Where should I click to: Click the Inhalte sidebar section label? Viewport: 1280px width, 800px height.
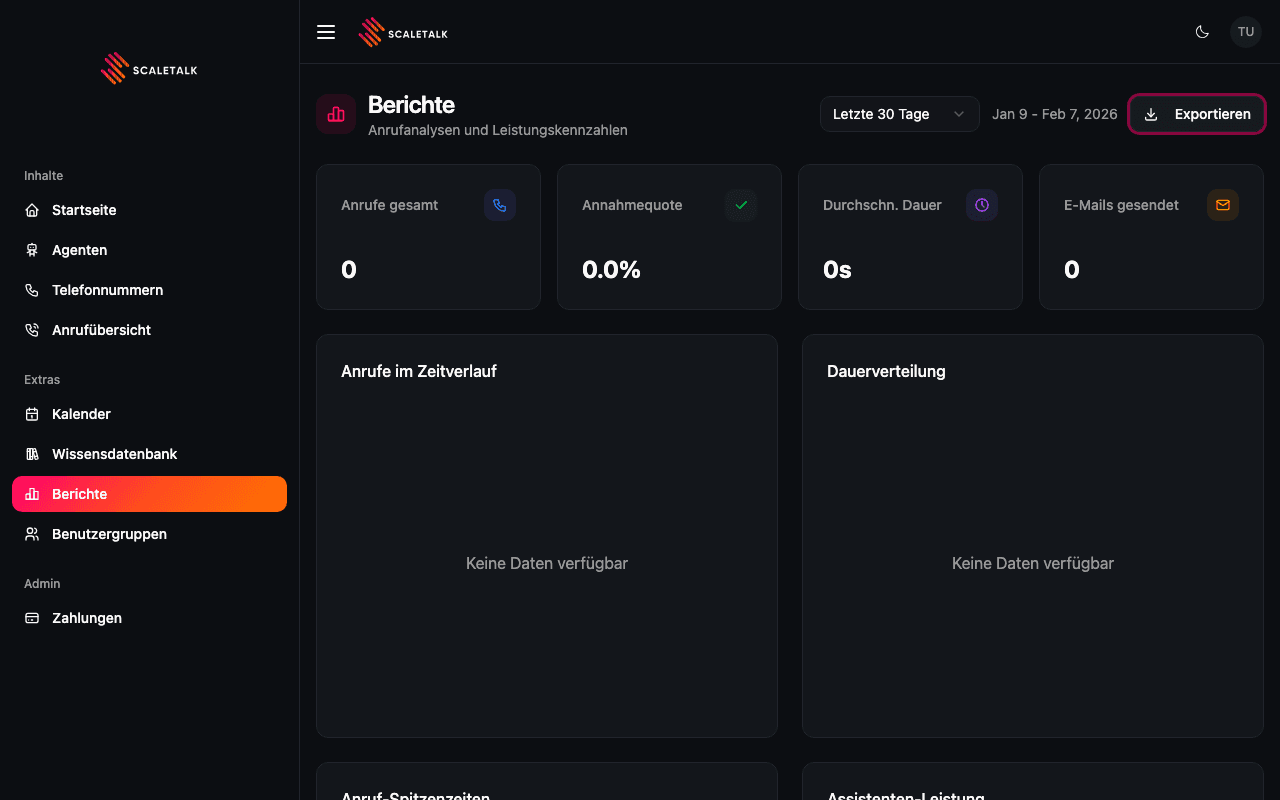(44, 176)
